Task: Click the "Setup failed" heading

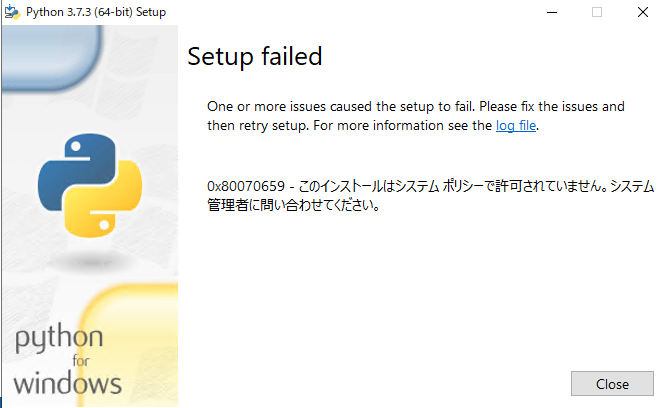Action: point(255,56)
